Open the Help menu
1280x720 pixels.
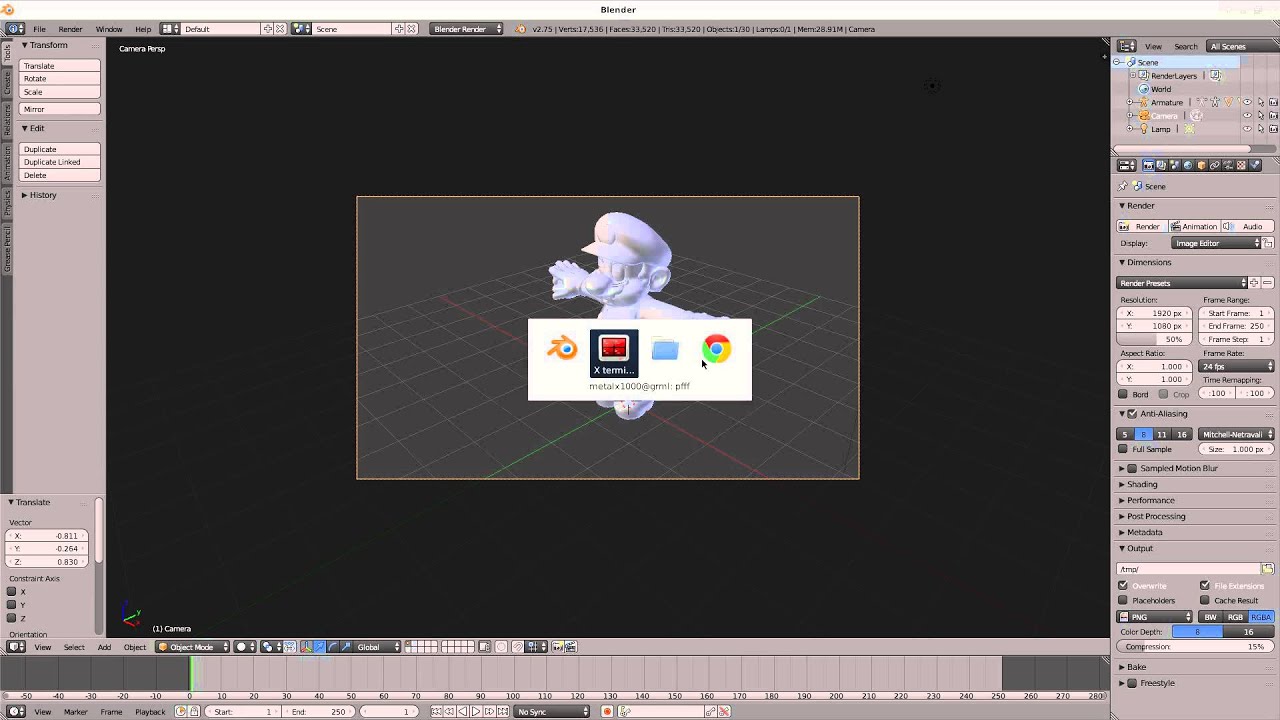tap(143, 29)
